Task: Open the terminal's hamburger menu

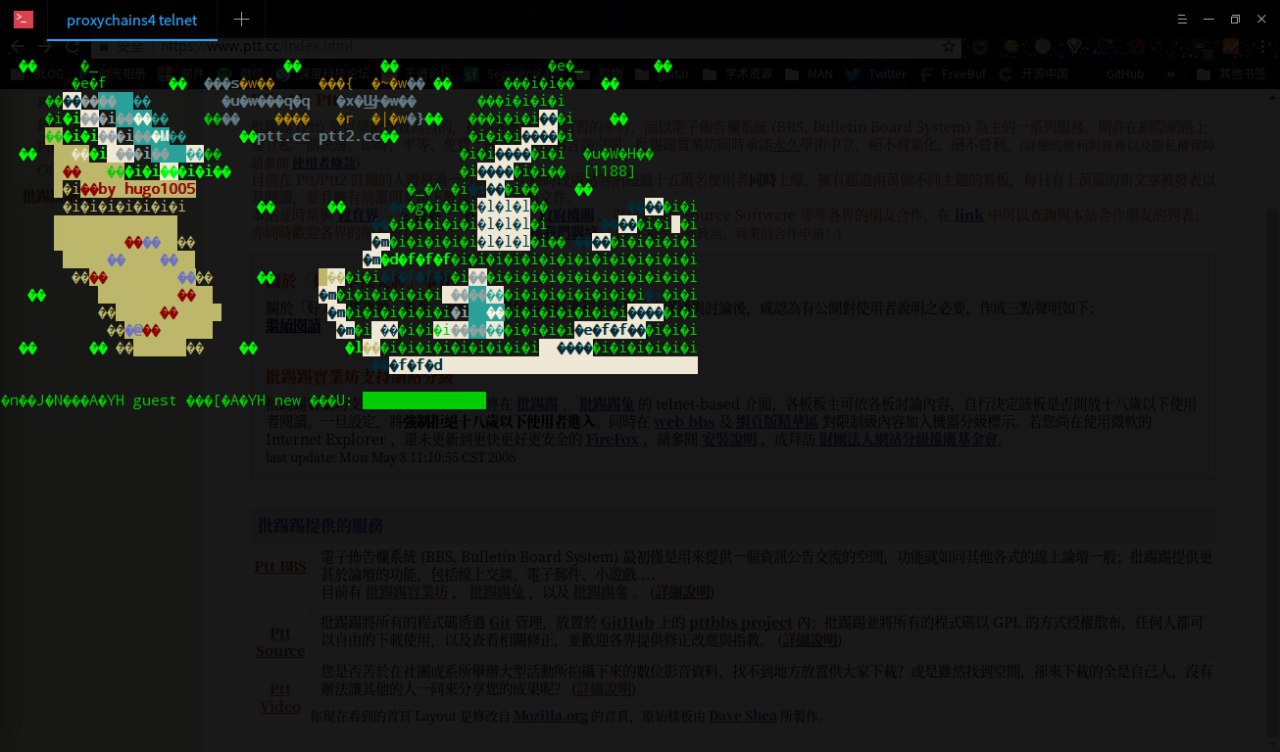Action: (1183, 19)
